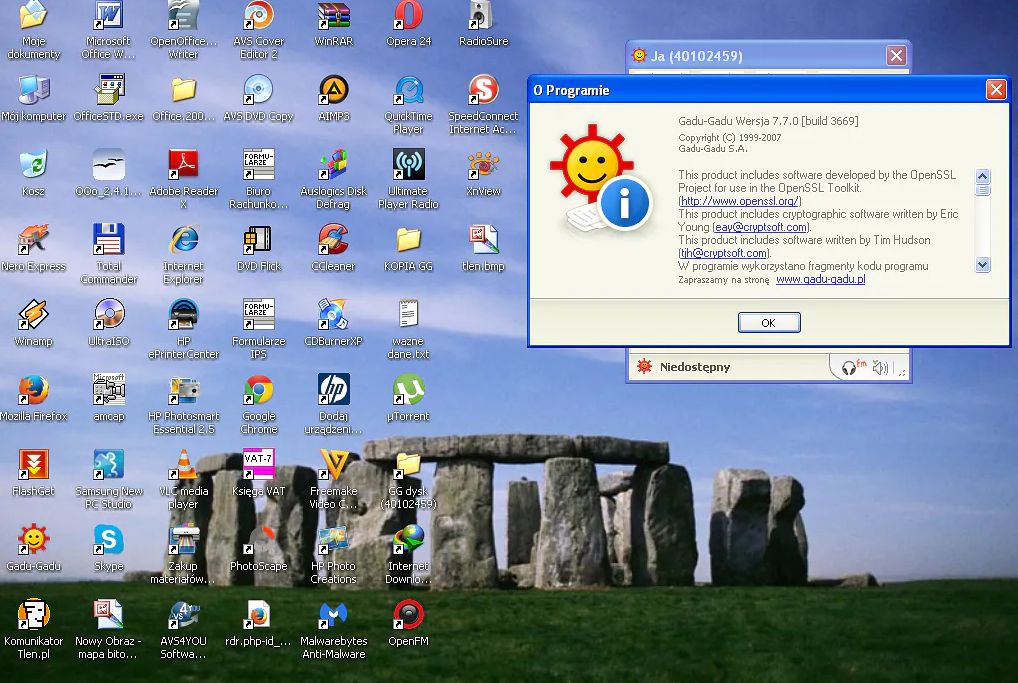1018x683 pixels.
Task: Select the Formularze IPS icon
Action: click(258, 329)
